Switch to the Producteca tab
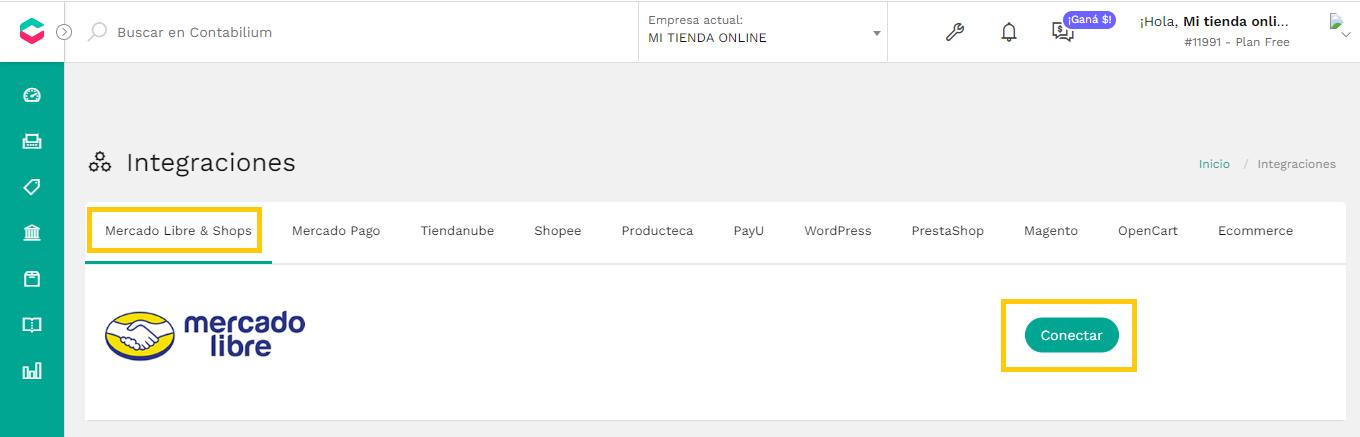Screen dimensions: 1360x437 tap(657, 231)
